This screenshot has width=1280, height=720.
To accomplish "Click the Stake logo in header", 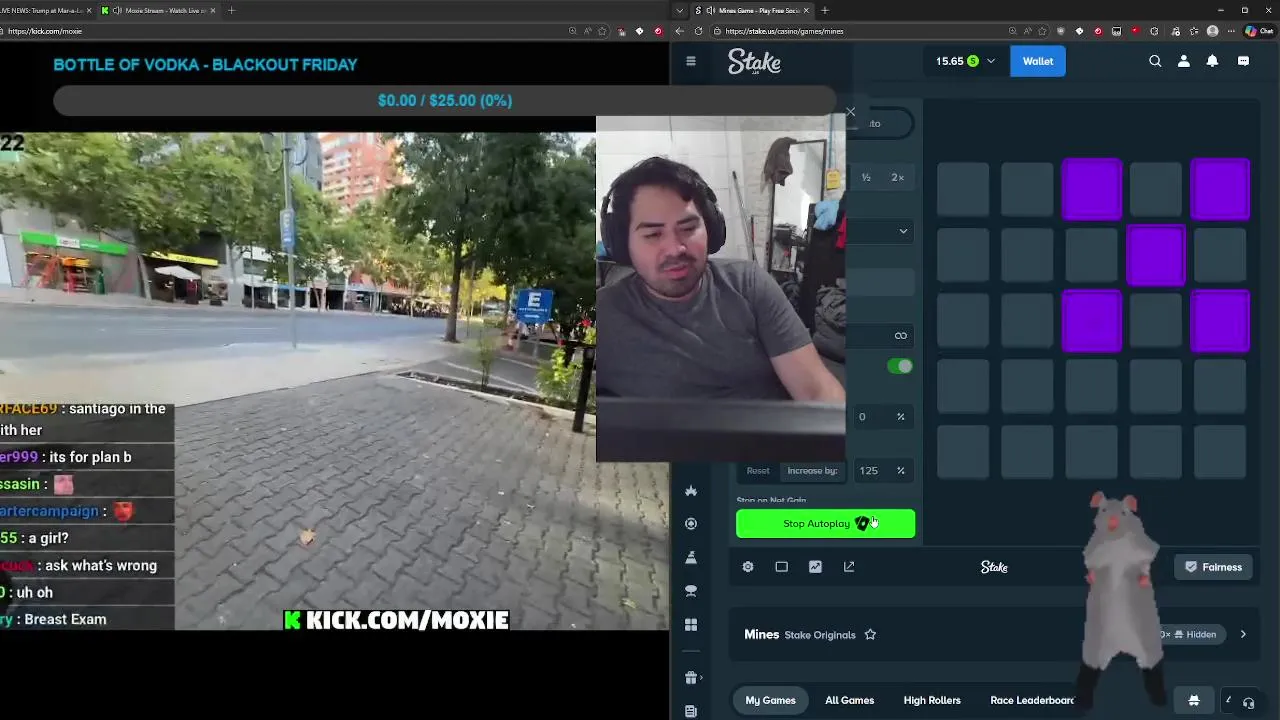I will coord(754,61).
